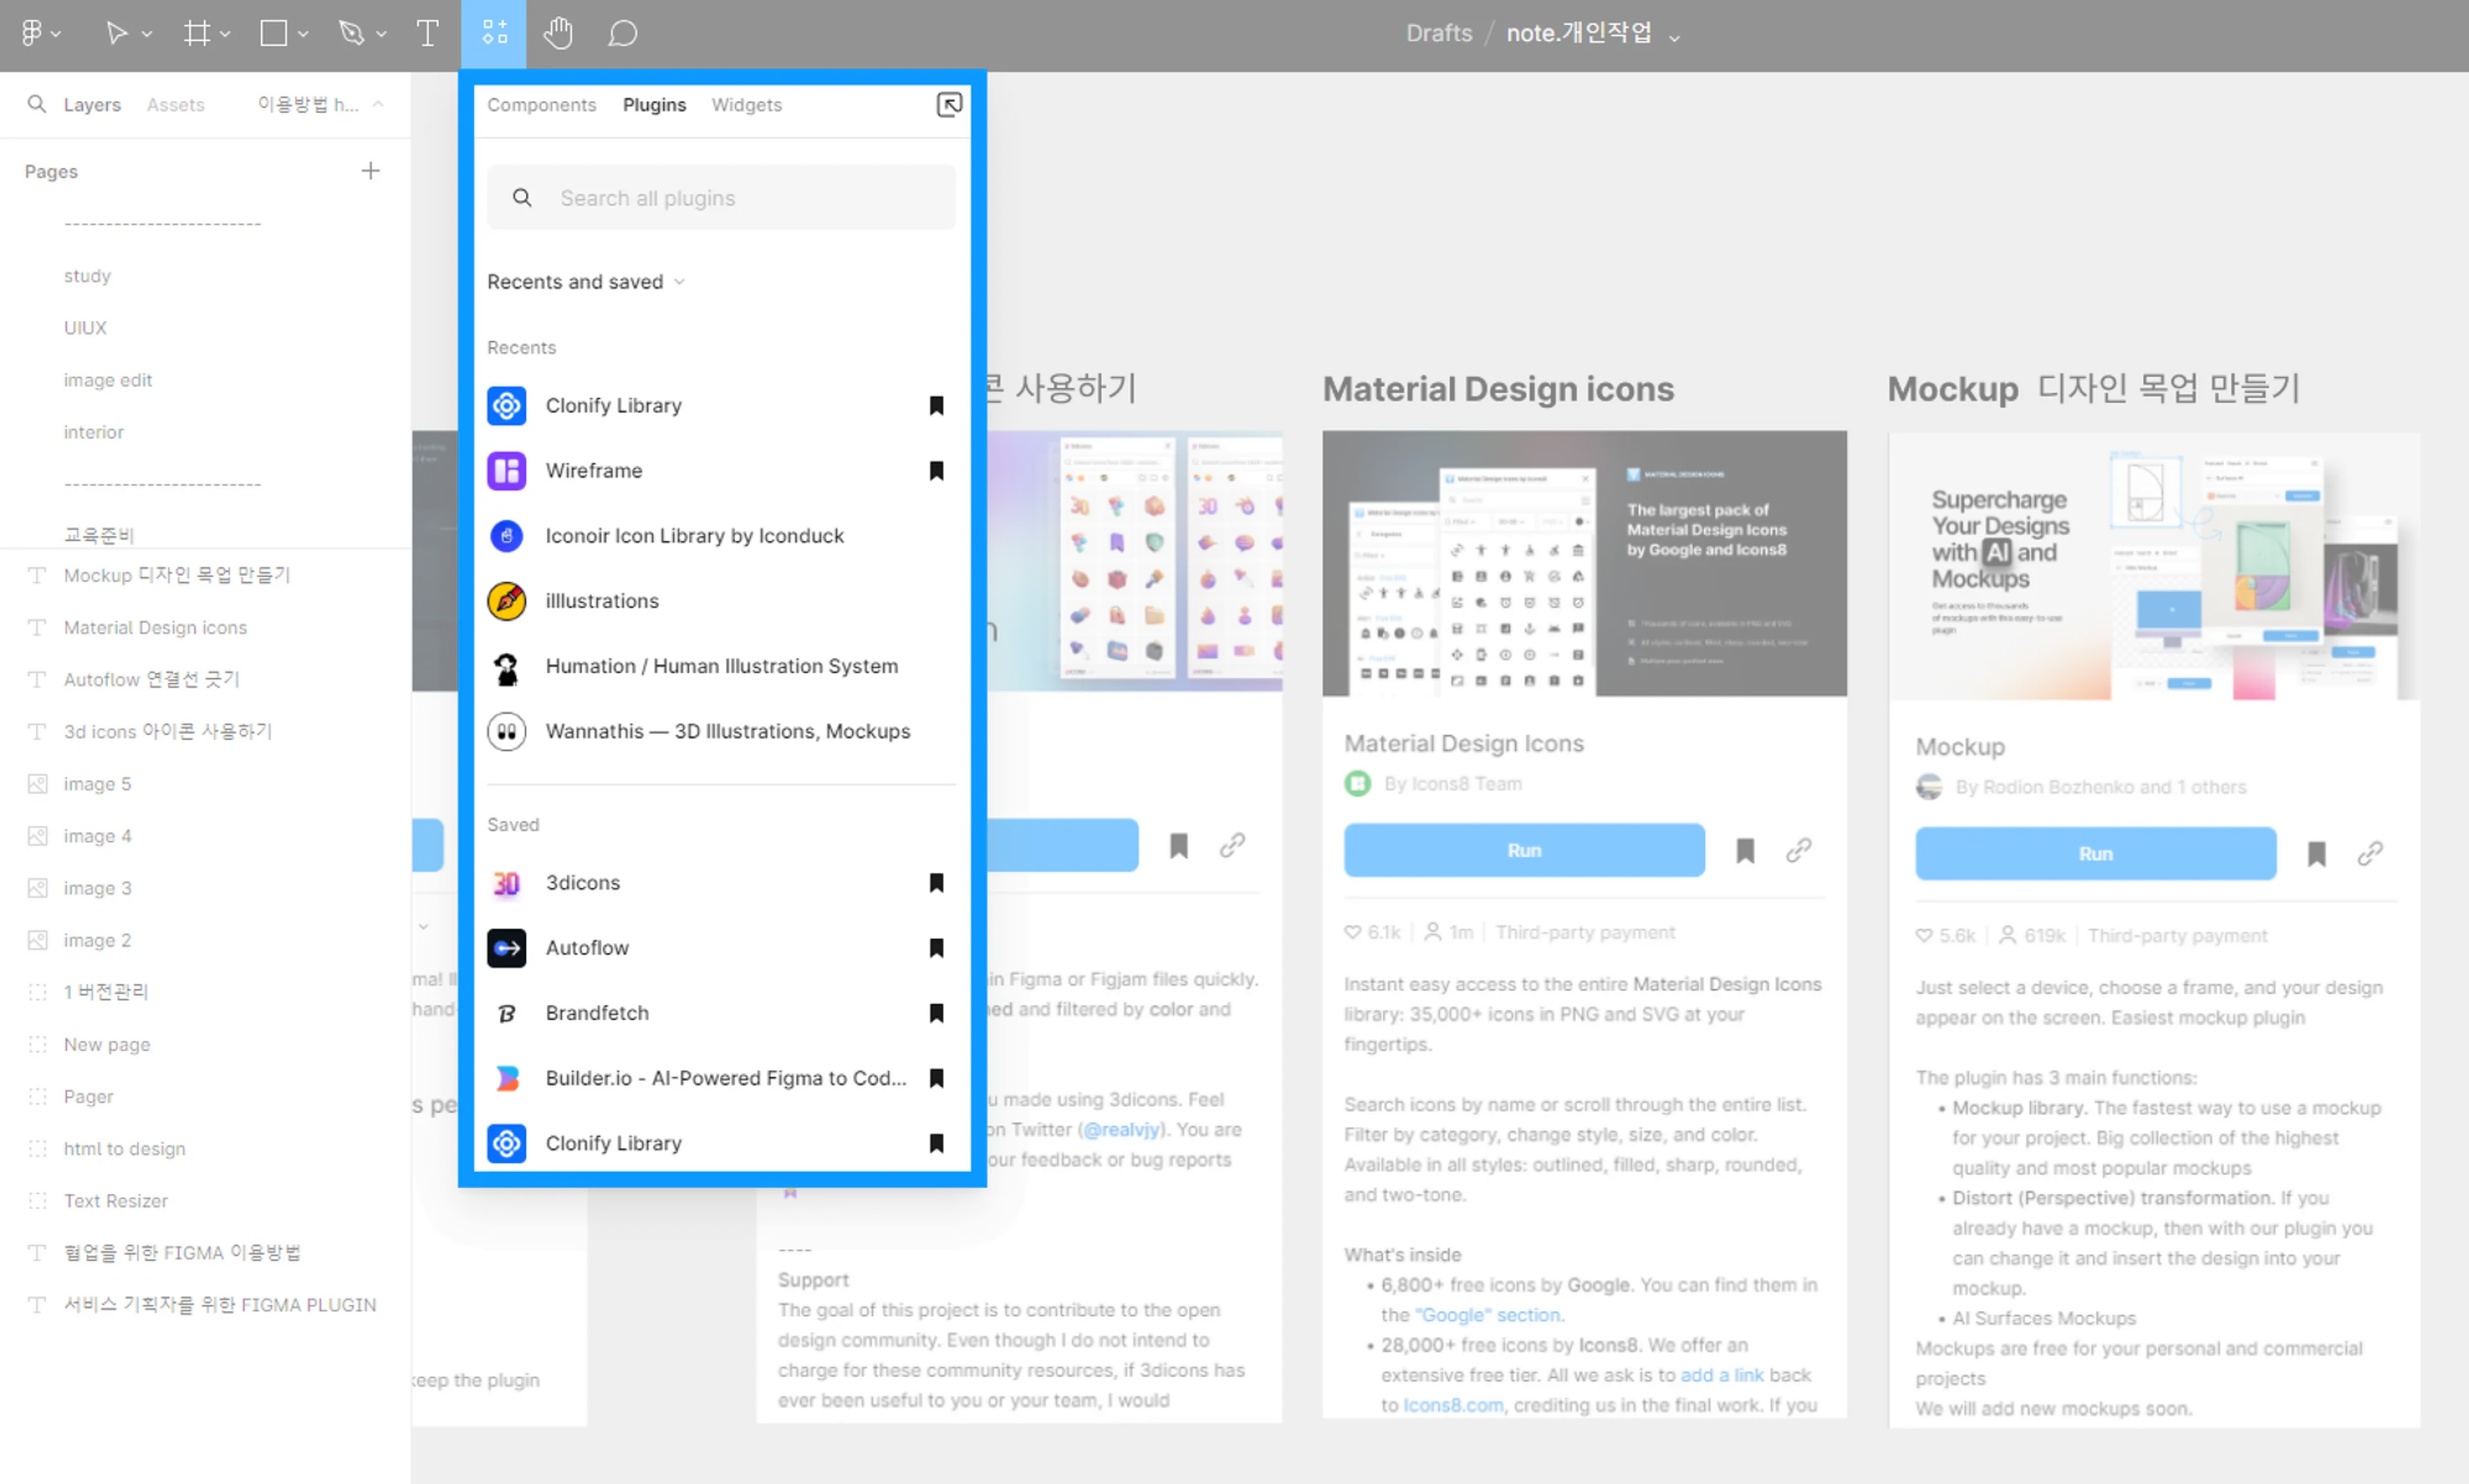
Task: Select the html to design layer
Action: coord(125,1149)
